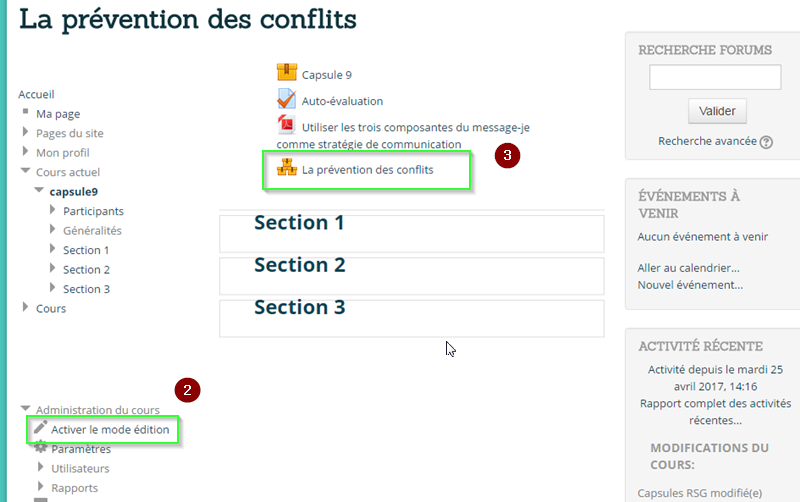Click the La prévention des conflits activity icon

click(x=287, y=168)
